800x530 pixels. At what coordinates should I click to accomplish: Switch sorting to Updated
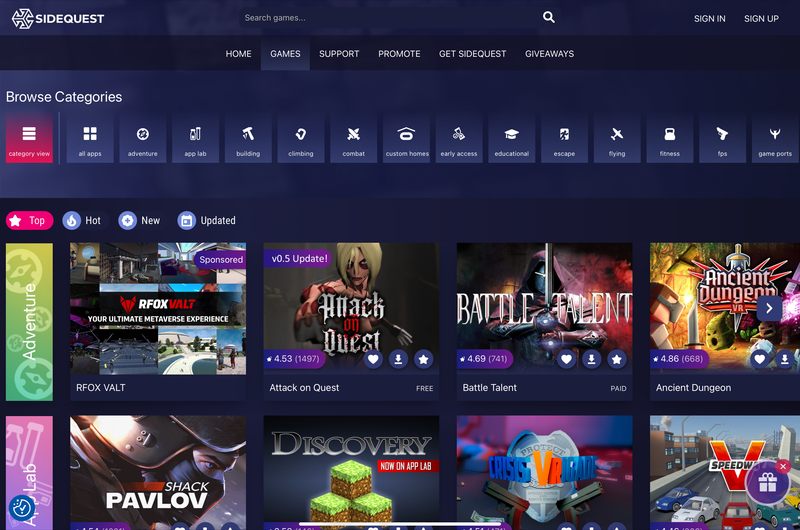pos(207,220)
